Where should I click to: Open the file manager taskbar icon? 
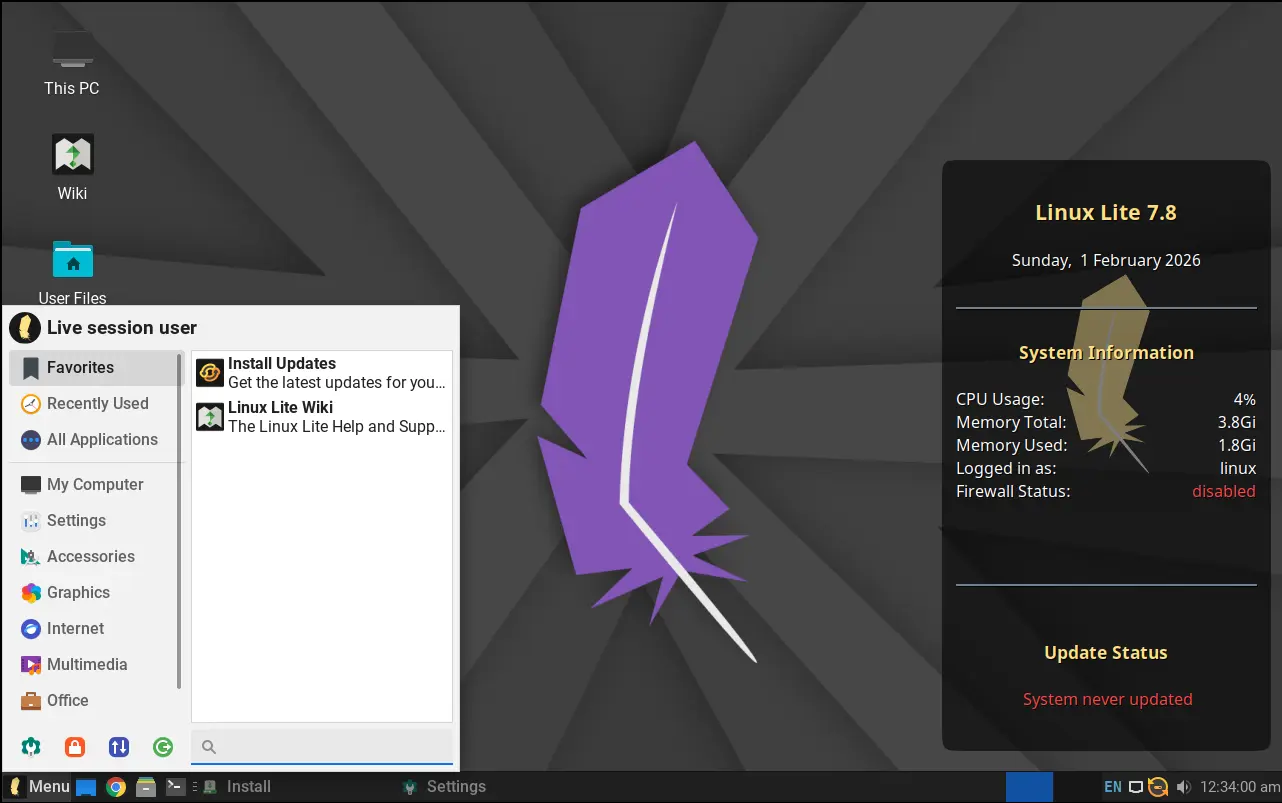pos(146,787)
